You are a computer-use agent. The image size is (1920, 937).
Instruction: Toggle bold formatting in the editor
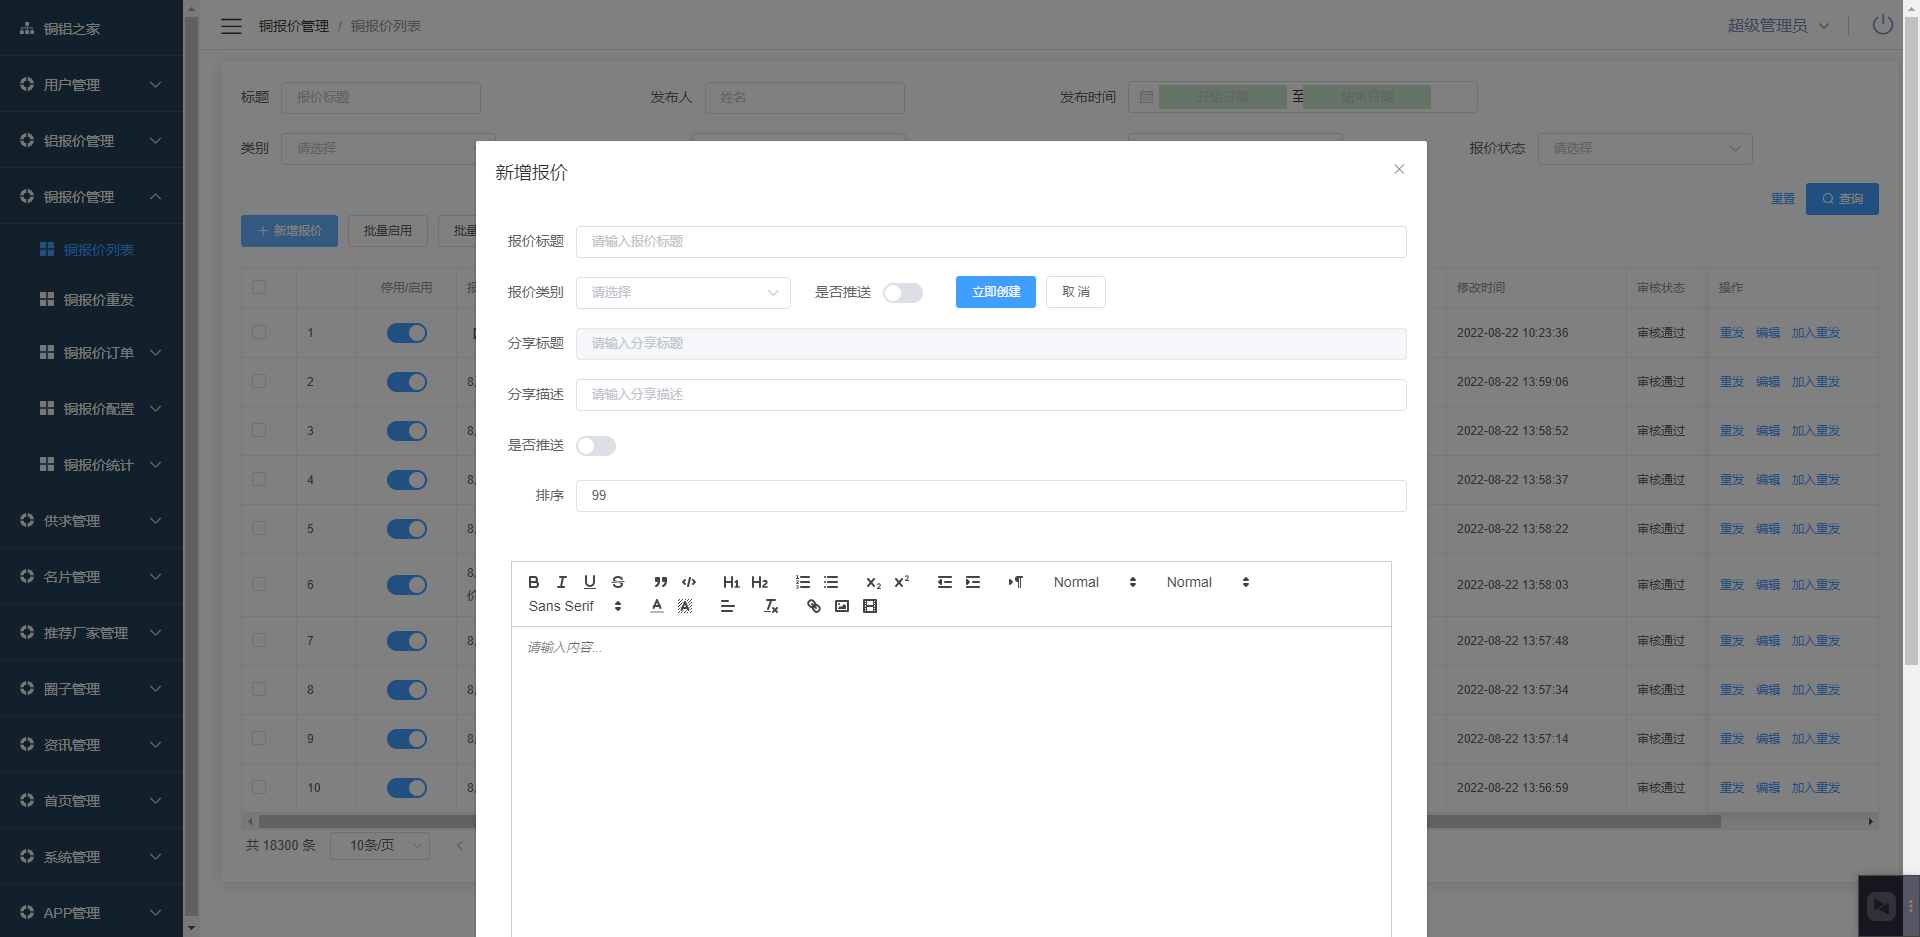tap(533, 582)
